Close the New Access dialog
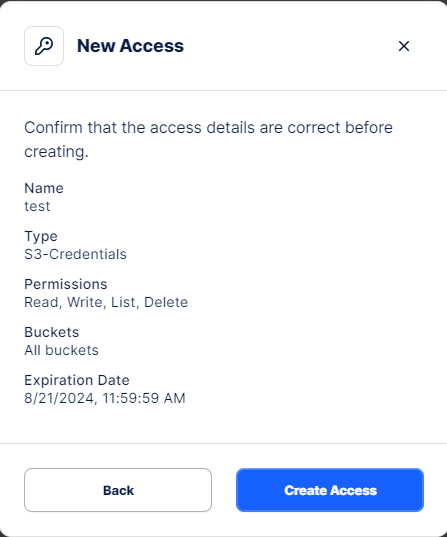Viewport: 447px width, 537px height. click(x=404, y=46)
